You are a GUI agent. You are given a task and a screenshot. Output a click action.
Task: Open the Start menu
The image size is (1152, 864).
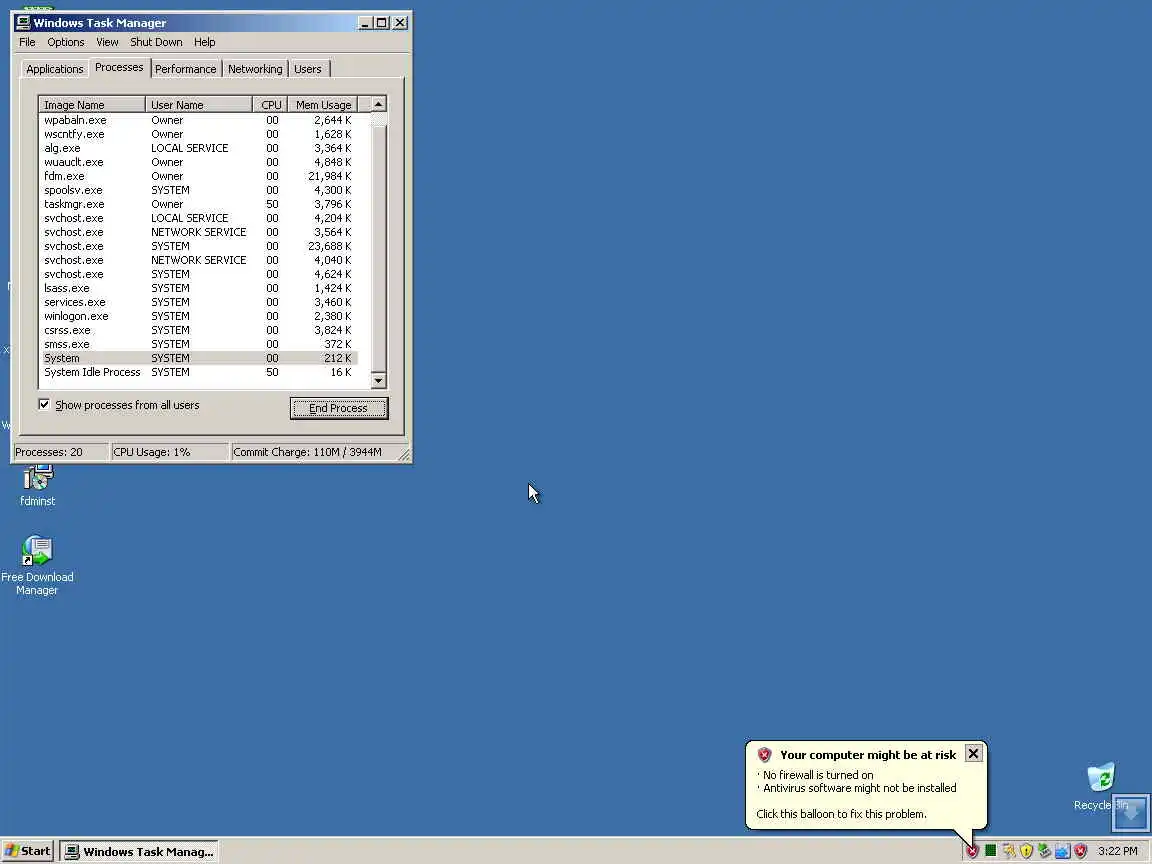[x=28, y=851]
